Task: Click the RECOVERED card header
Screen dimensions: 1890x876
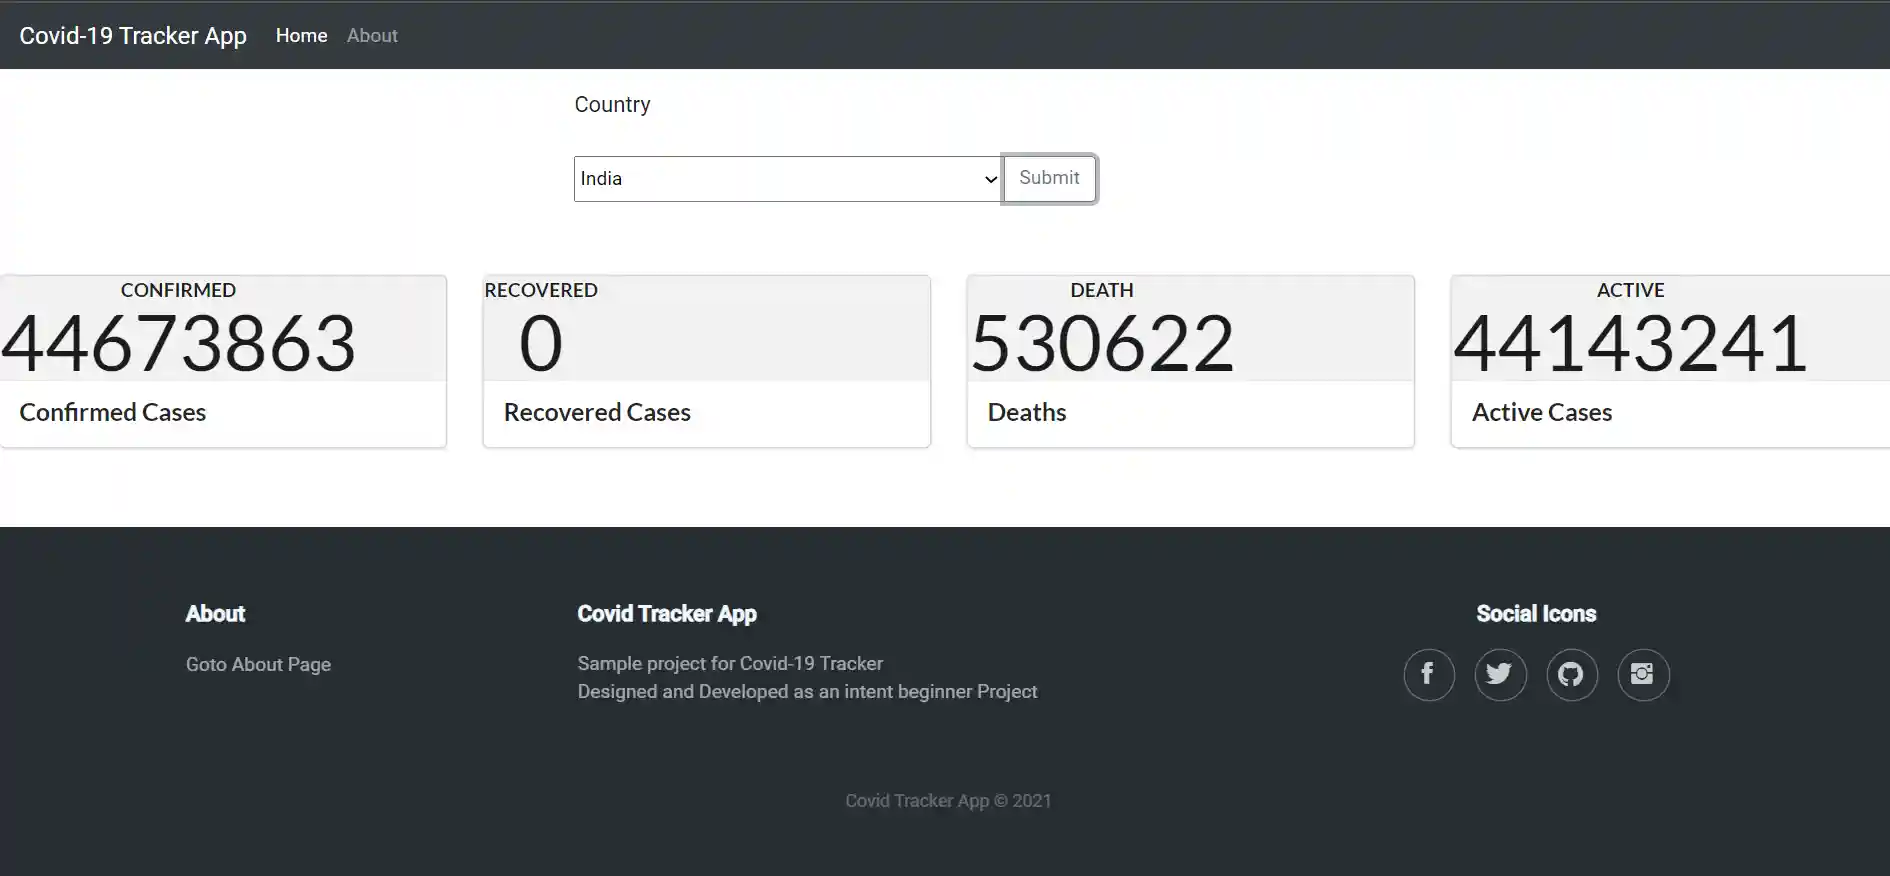Action: tap(541, 290)
